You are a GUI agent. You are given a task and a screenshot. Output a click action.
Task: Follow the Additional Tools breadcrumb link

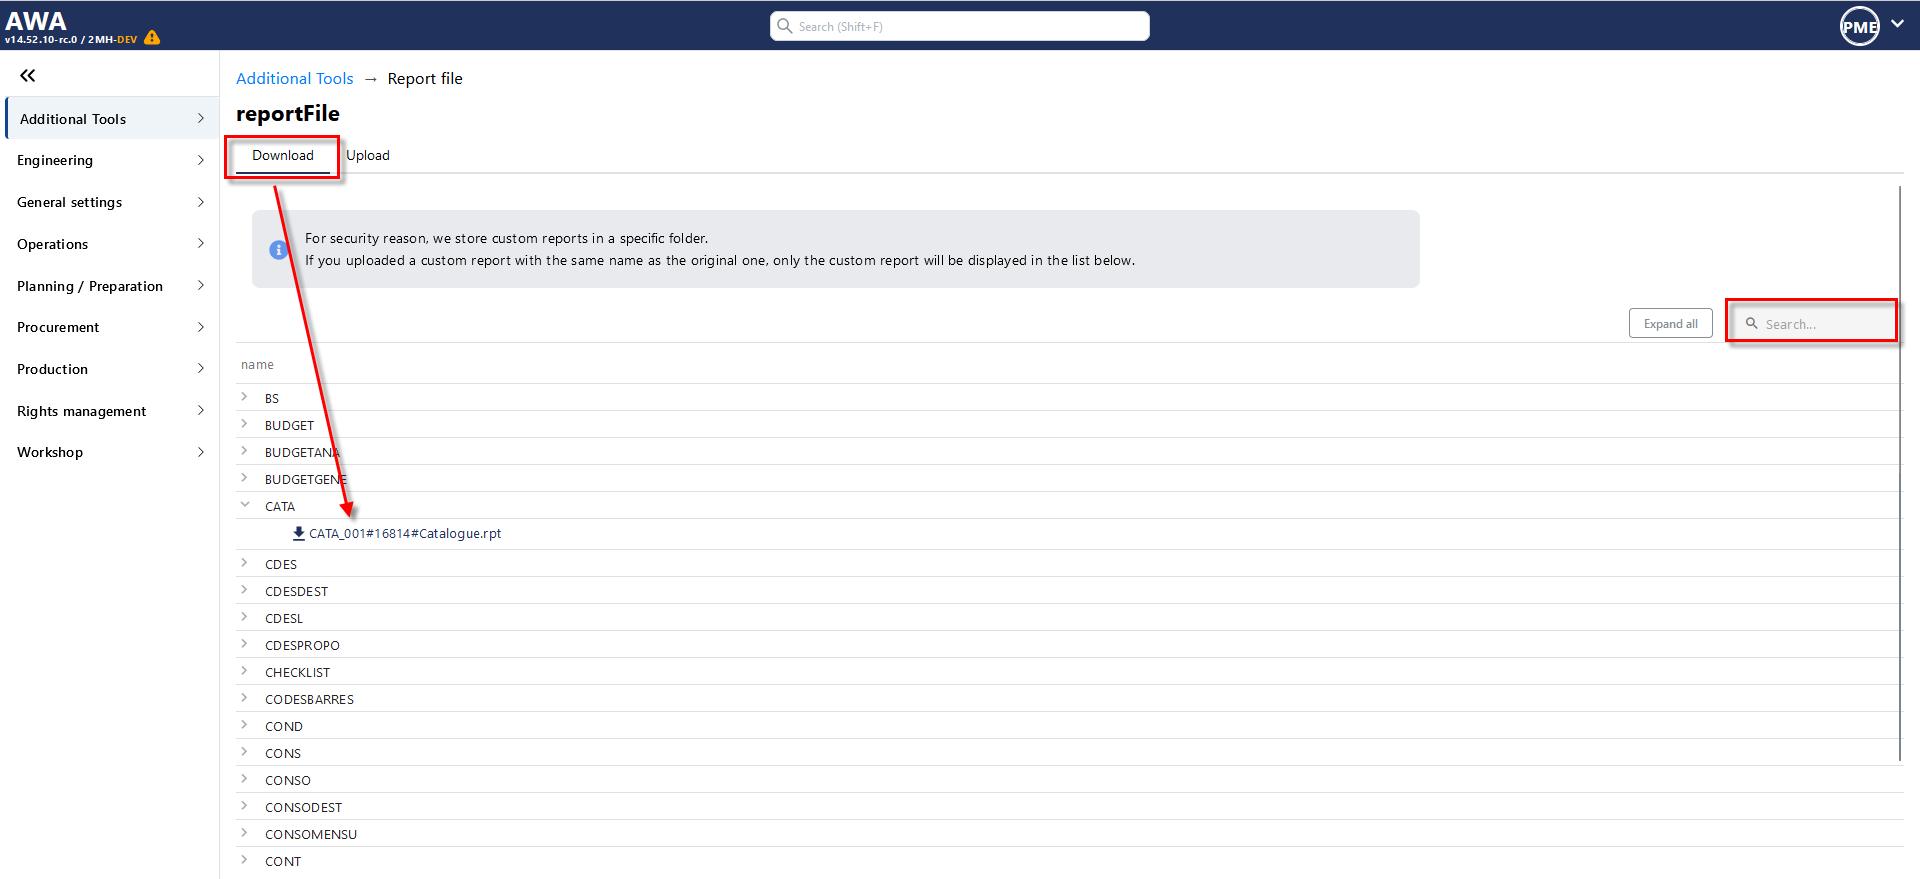[x=295, y=79]
